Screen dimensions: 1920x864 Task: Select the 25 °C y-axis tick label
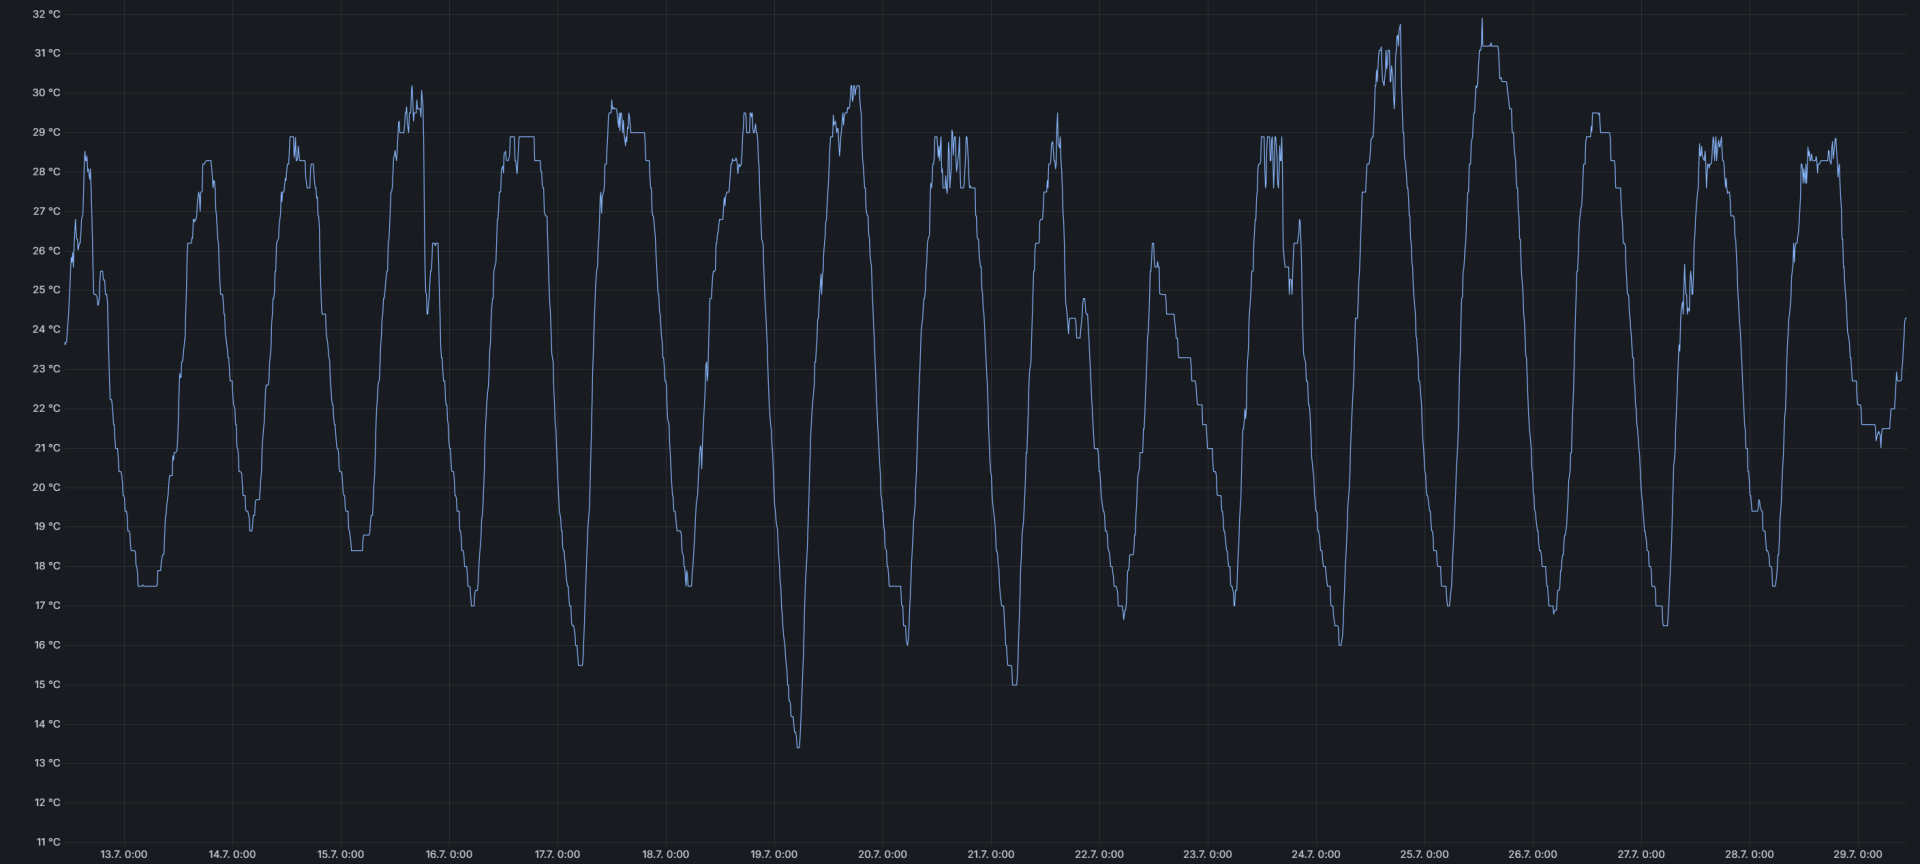point(46,290)
